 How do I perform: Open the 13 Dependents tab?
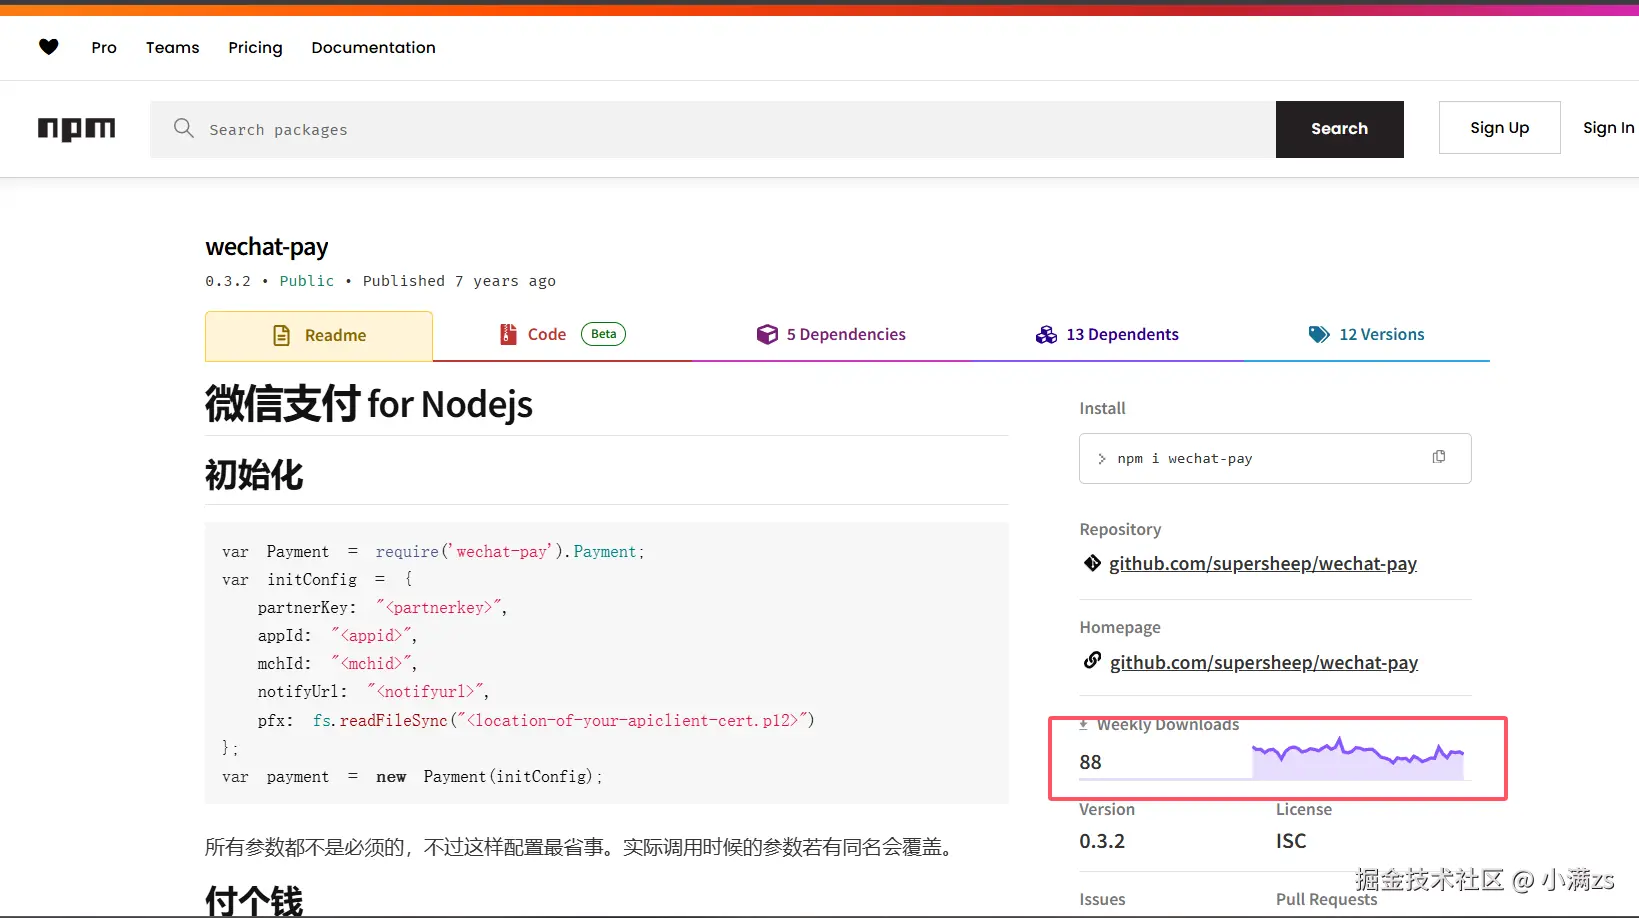(1107, 335)
